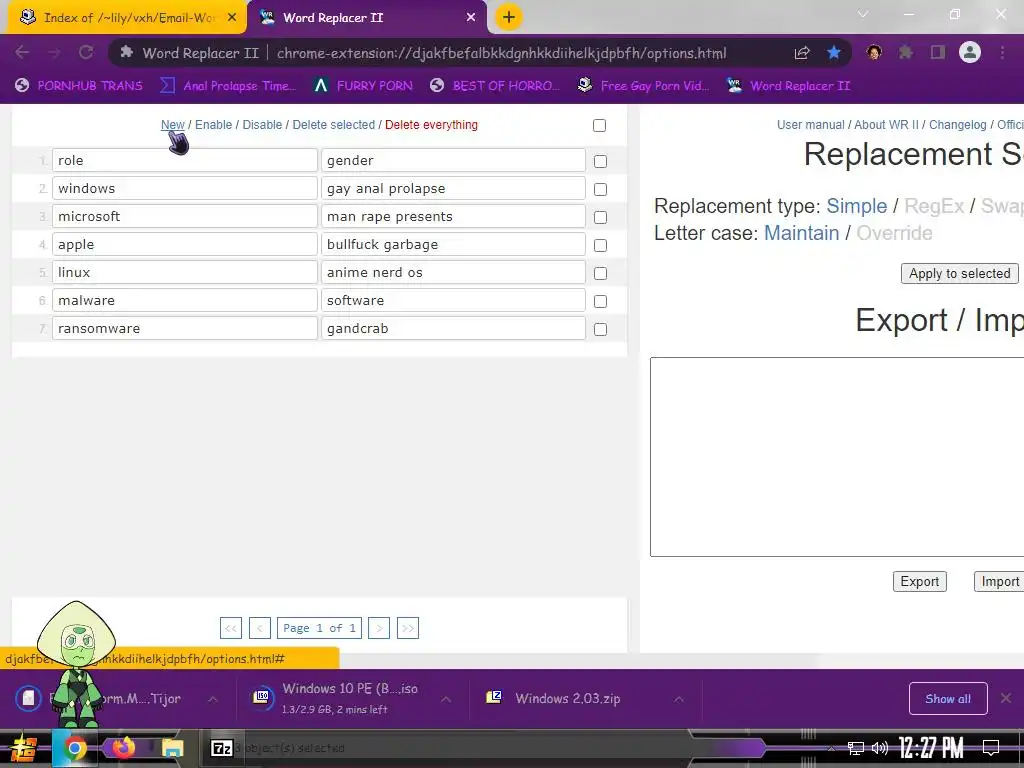Set letter case to Override
Screen dimensions: 1024x768
894,233
